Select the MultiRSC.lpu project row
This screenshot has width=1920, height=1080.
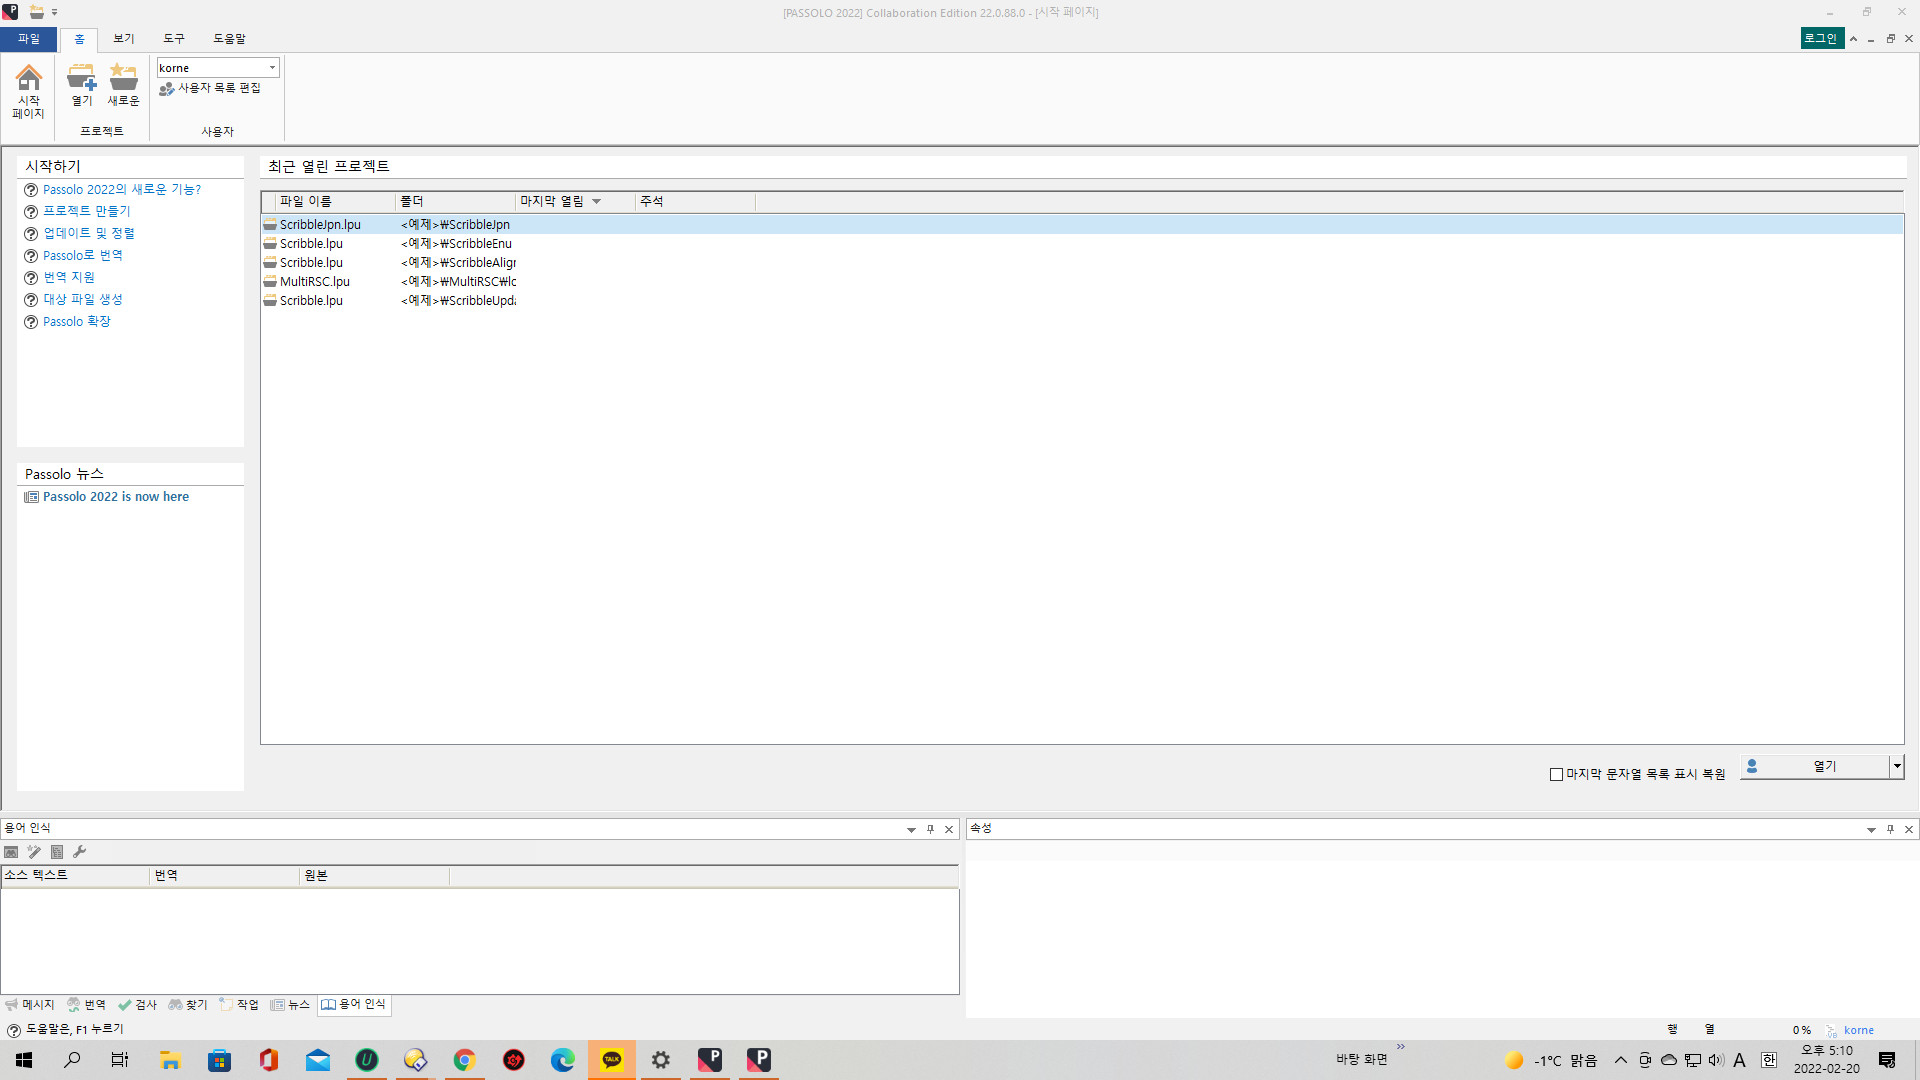[x=1082, y=282]
